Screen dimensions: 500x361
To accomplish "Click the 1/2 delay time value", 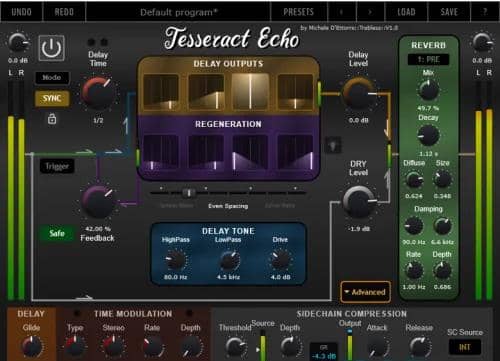I will (x=98, y=120).
